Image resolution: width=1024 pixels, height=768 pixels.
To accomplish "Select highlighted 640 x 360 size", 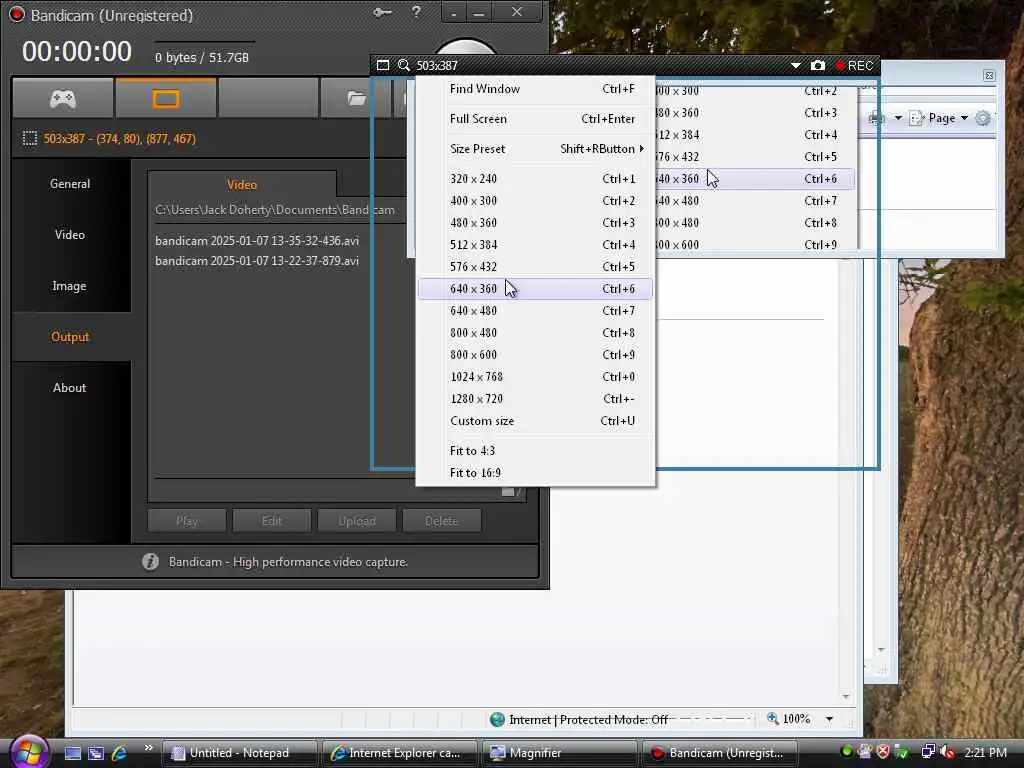I will pos(535,289).
